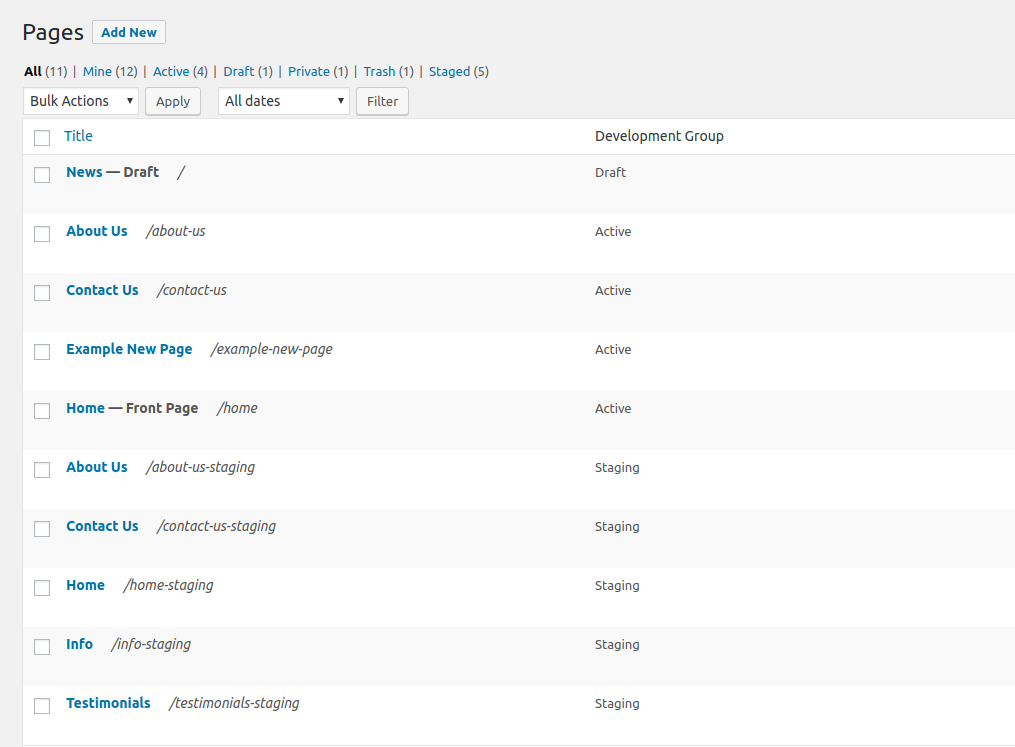The image size is (1015, 747).
Task: Open the Bulk Actions dropdown
Action: [81, 101]
